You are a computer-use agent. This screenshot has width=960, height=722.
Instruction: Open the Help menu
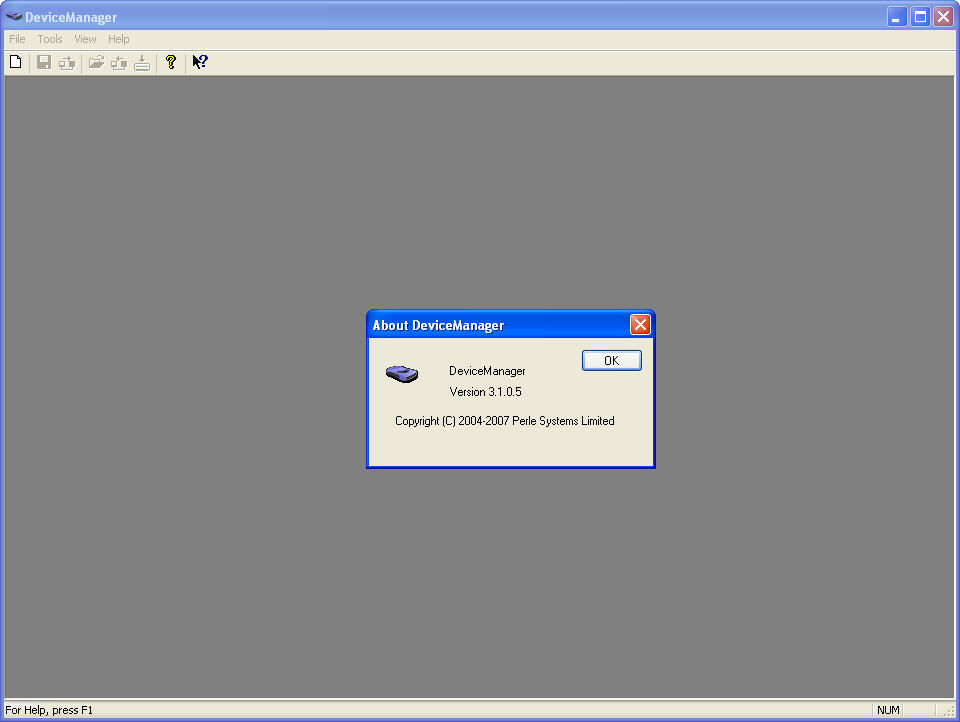[x=119, y=39]
